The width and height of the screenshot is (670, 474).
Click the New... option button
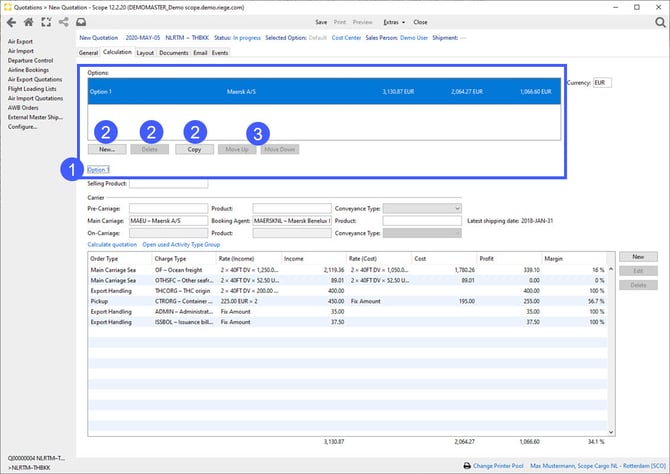(x=107, y=149)
